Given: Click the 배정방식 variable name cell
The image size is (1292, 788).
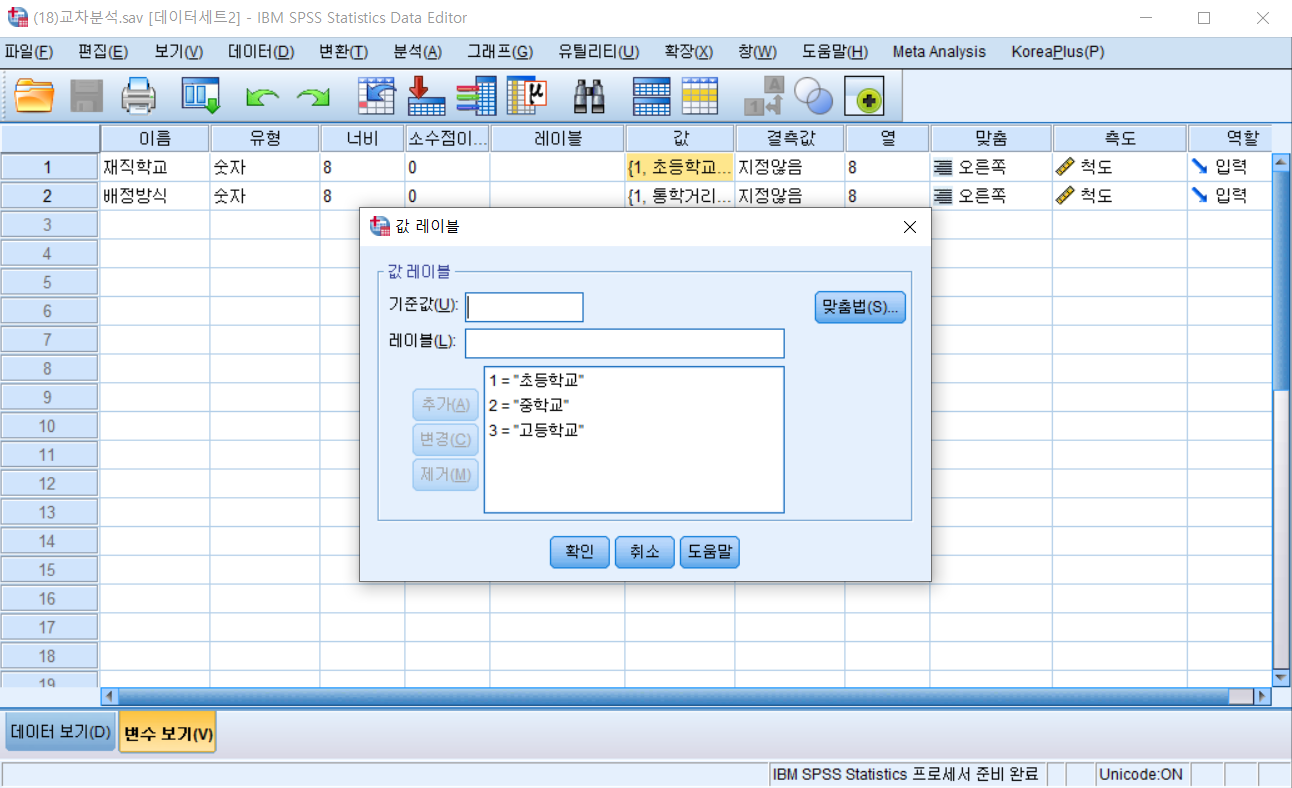Looking at the screenshot, I should click(x=155, y=196).
